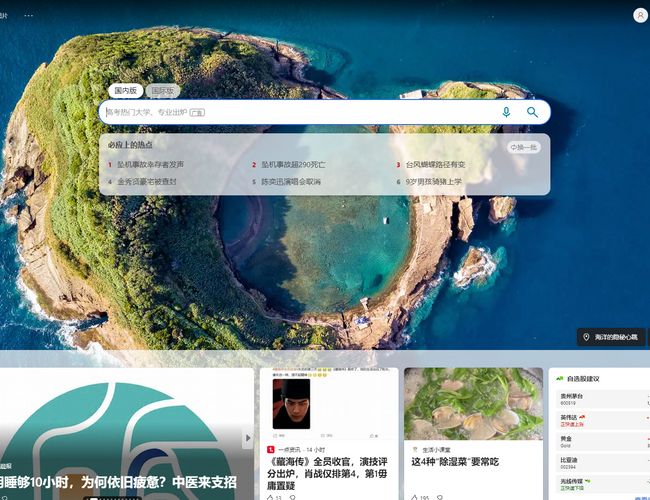Open hot topic 坠机事故幸存者发声
Image resolution: width=650 pixels, height=500 pixels.
[x=150, y=165]
